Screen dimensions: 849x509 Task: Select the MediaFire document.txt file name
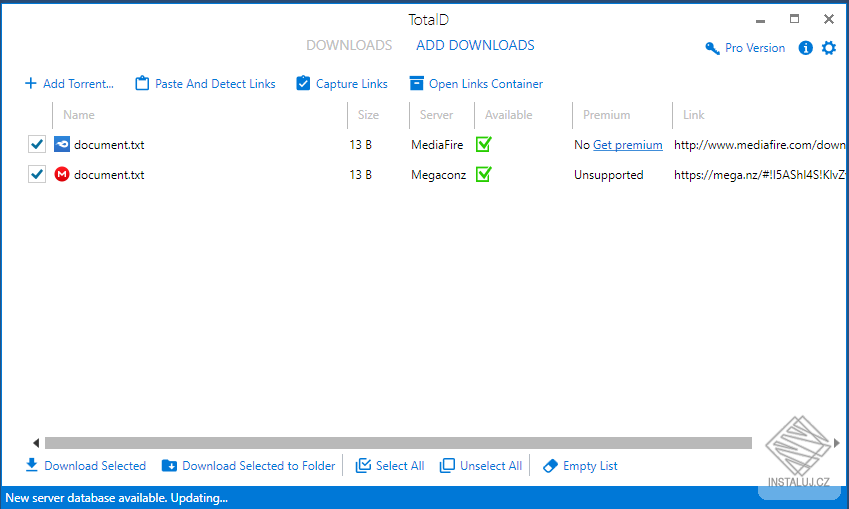[x=109, y=145]
